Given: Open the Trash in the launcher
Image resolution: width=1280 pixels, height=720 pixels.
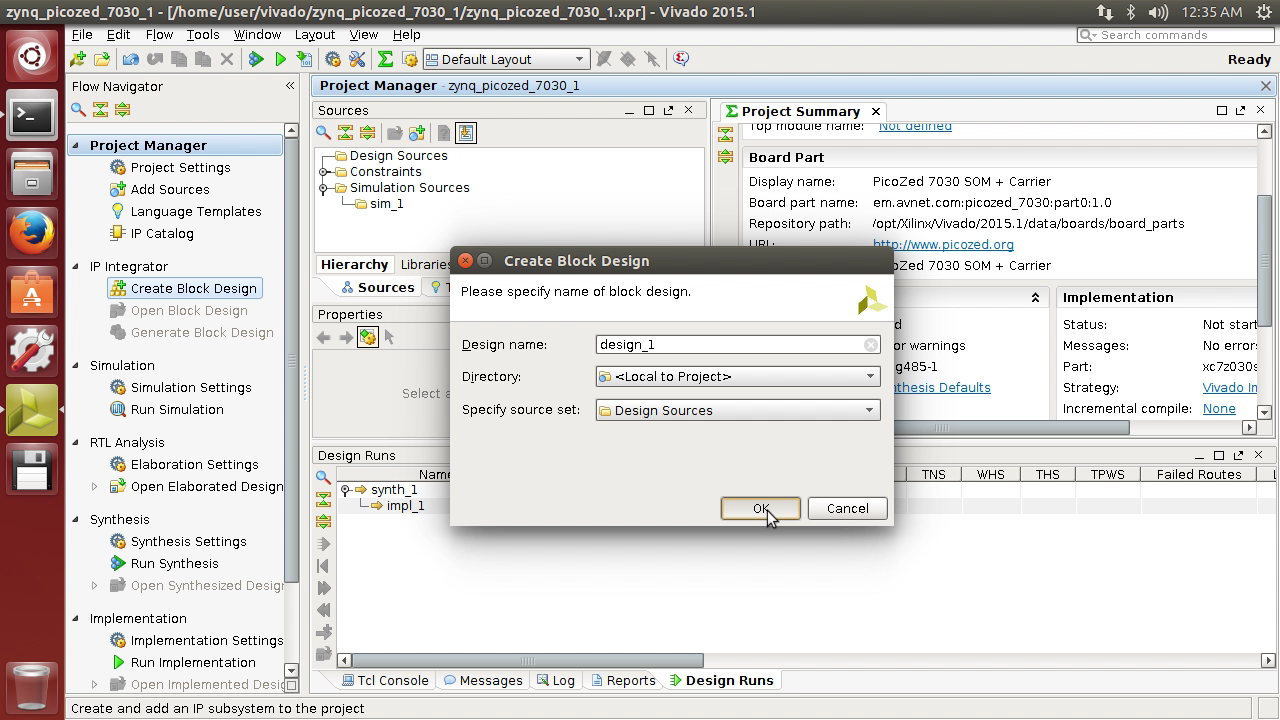Looking at the screenshot, I should pos(32,687).
